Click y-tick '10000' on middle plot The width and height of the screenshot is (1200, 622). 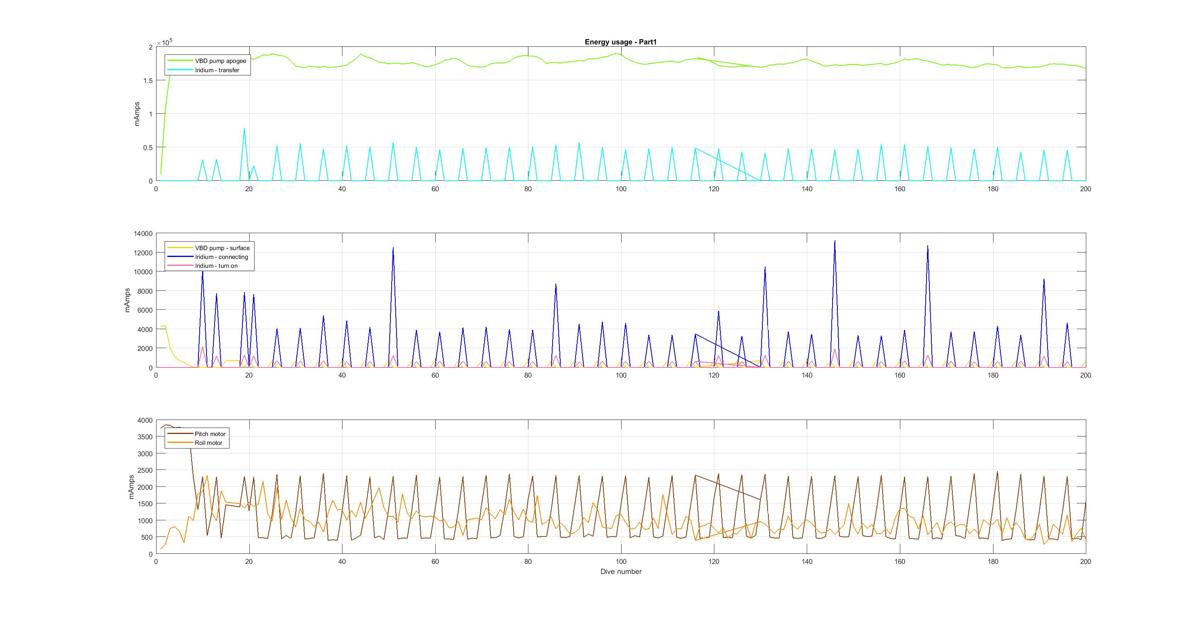pyautogui.click(x=141, y=271)
